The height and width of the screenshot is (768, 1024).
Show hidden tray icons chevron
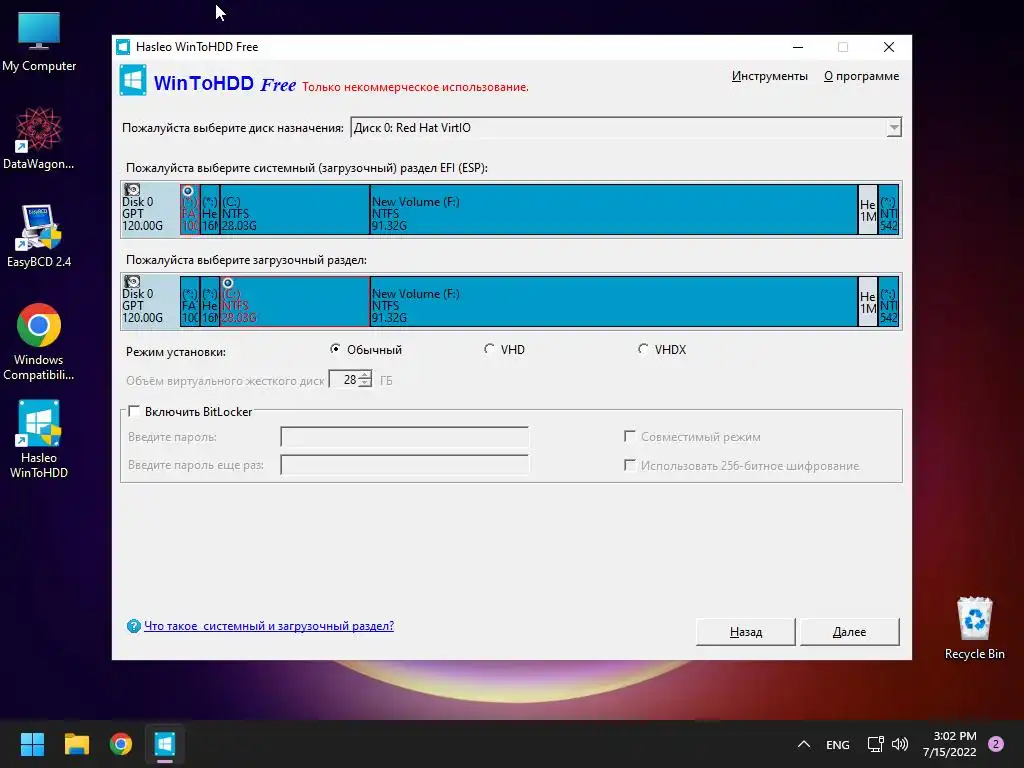point(804,744)
